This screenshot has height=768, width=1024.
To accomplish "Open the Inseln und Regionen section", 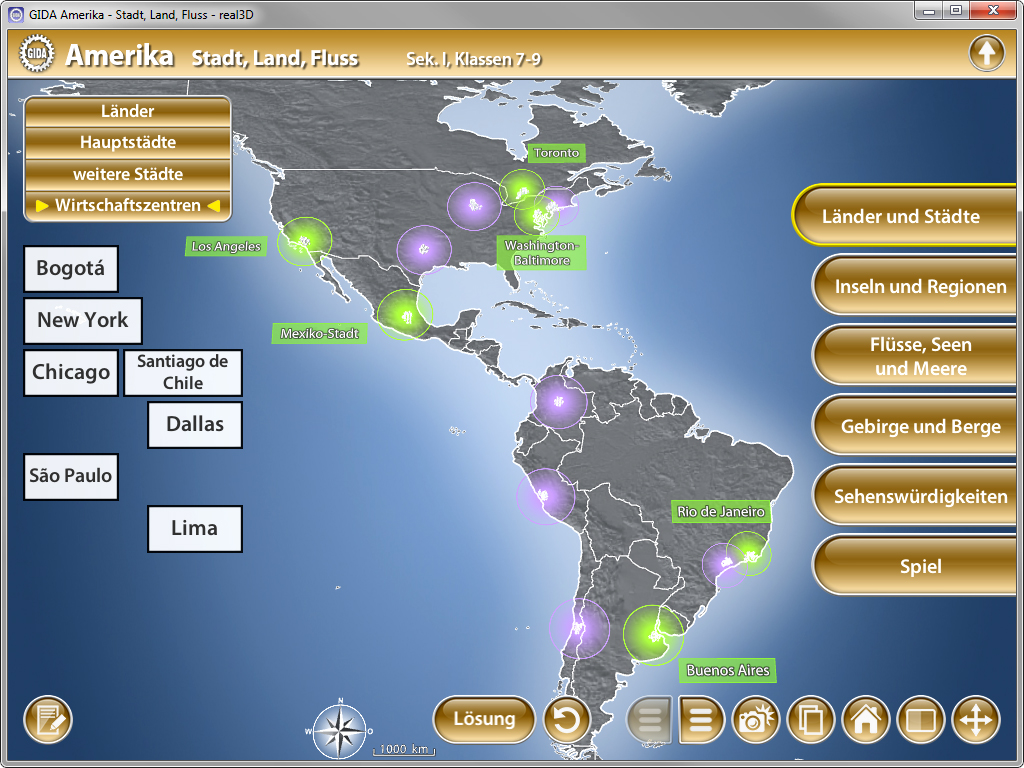I will point(920,287).
